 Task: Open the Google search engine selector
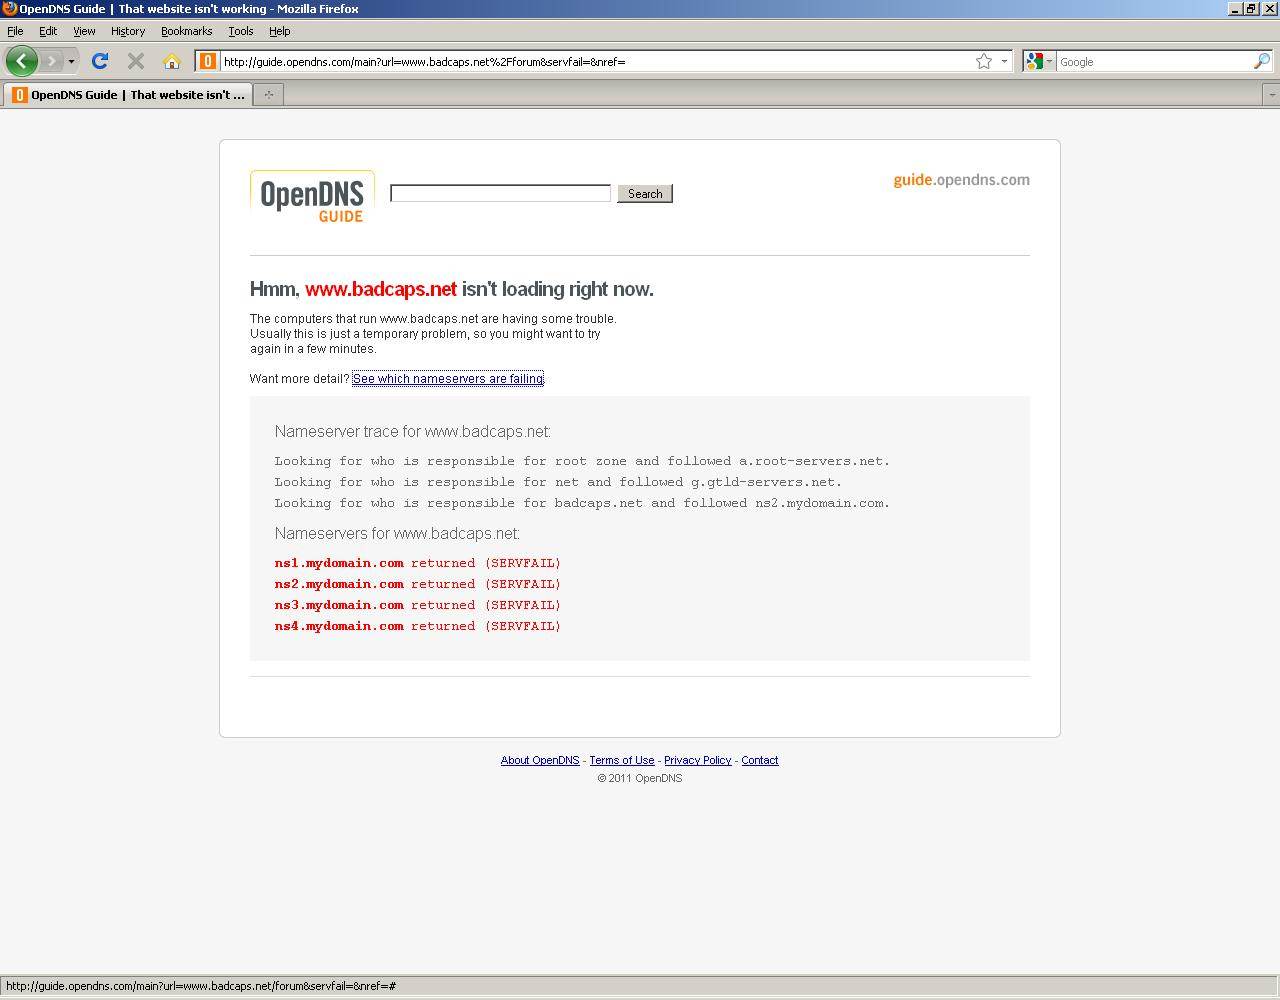pos(1039,61)
